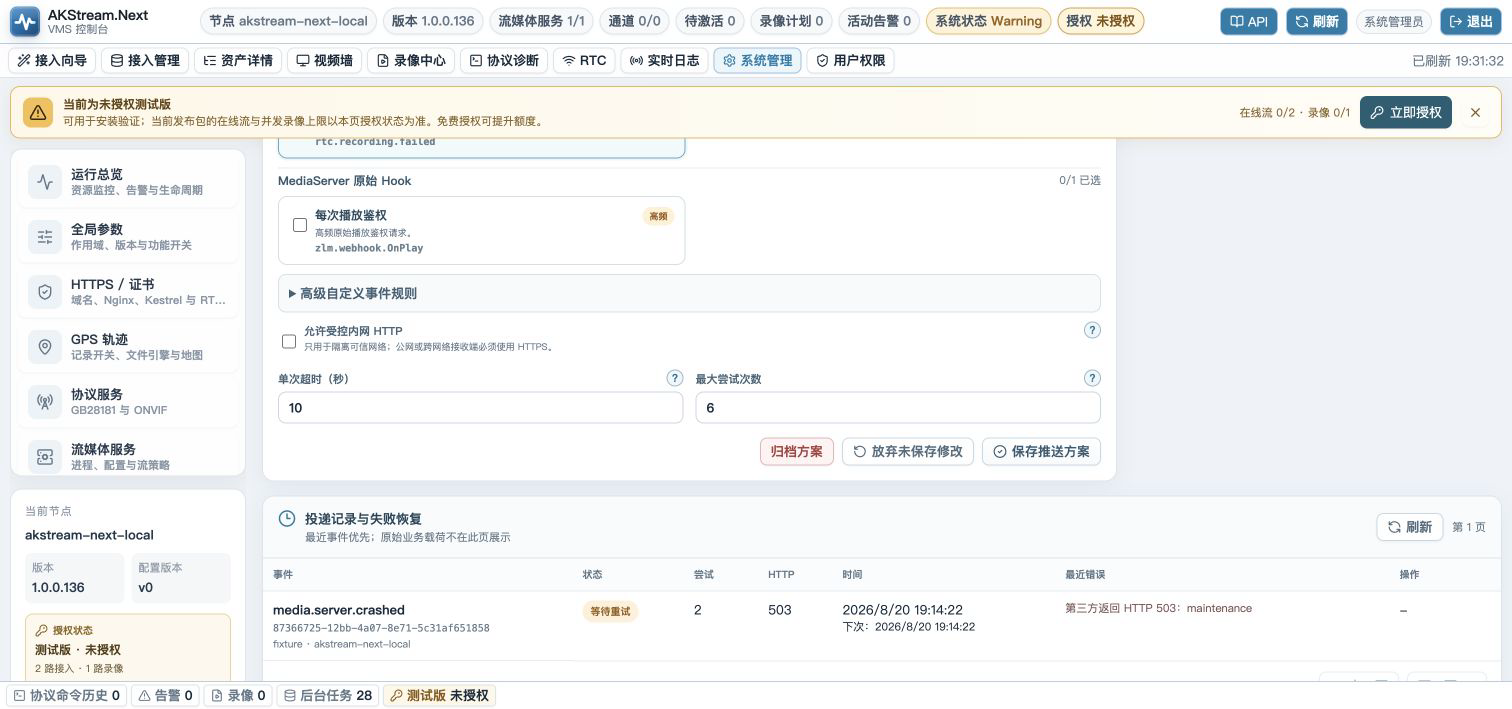Open the 用户权限 tab
1512x709 pixels.
(850, 60)
